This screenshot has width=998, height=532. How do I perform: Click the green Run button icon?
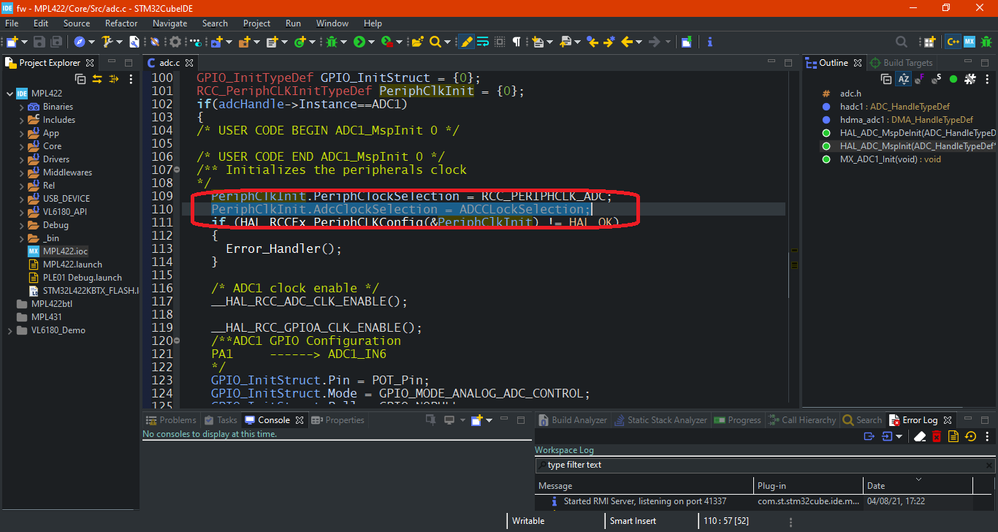pos(359,42)
